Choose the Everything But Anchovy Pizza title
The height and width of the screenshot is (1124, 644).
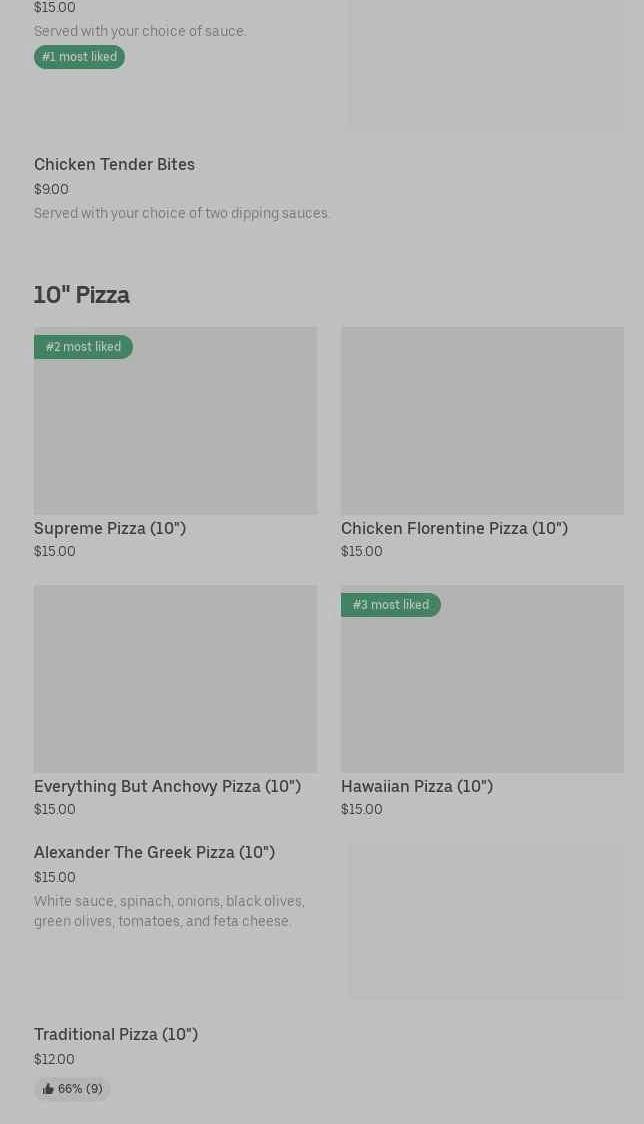pyautogui.click(x=167, y=786)
